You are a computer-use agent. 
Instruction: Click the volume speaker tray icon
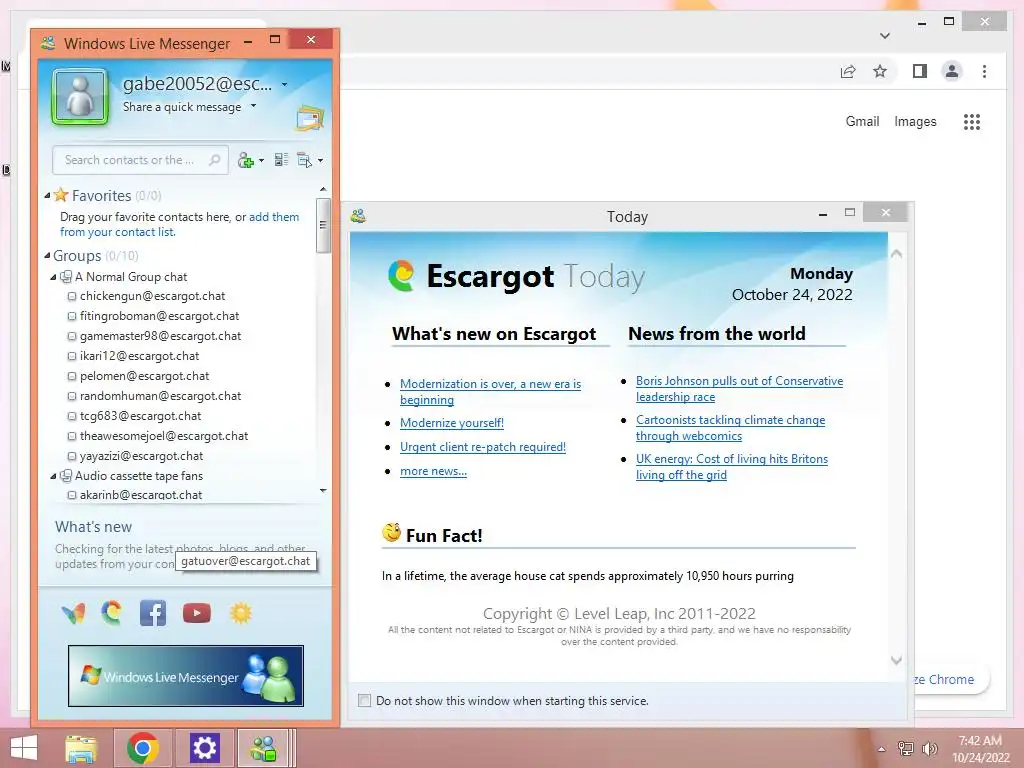[x=930, y=749]
